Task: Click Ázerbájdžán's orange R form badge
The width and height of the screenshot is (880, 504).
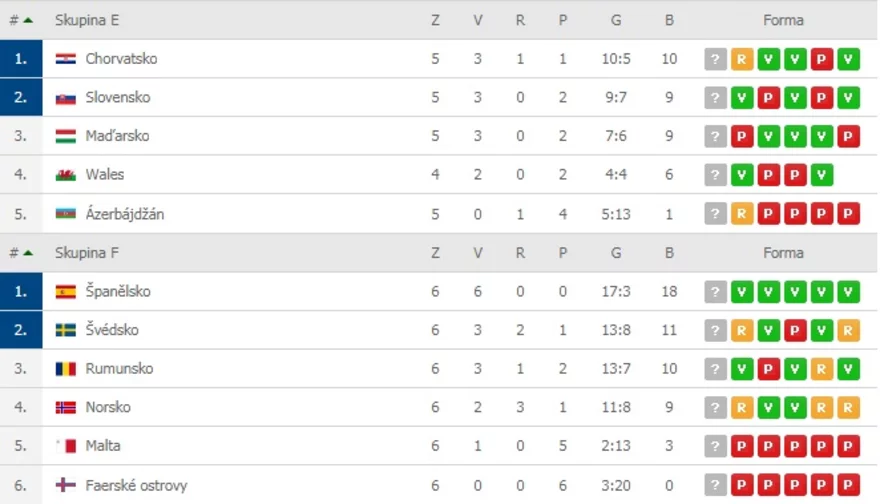Action: tap(741, 214)
